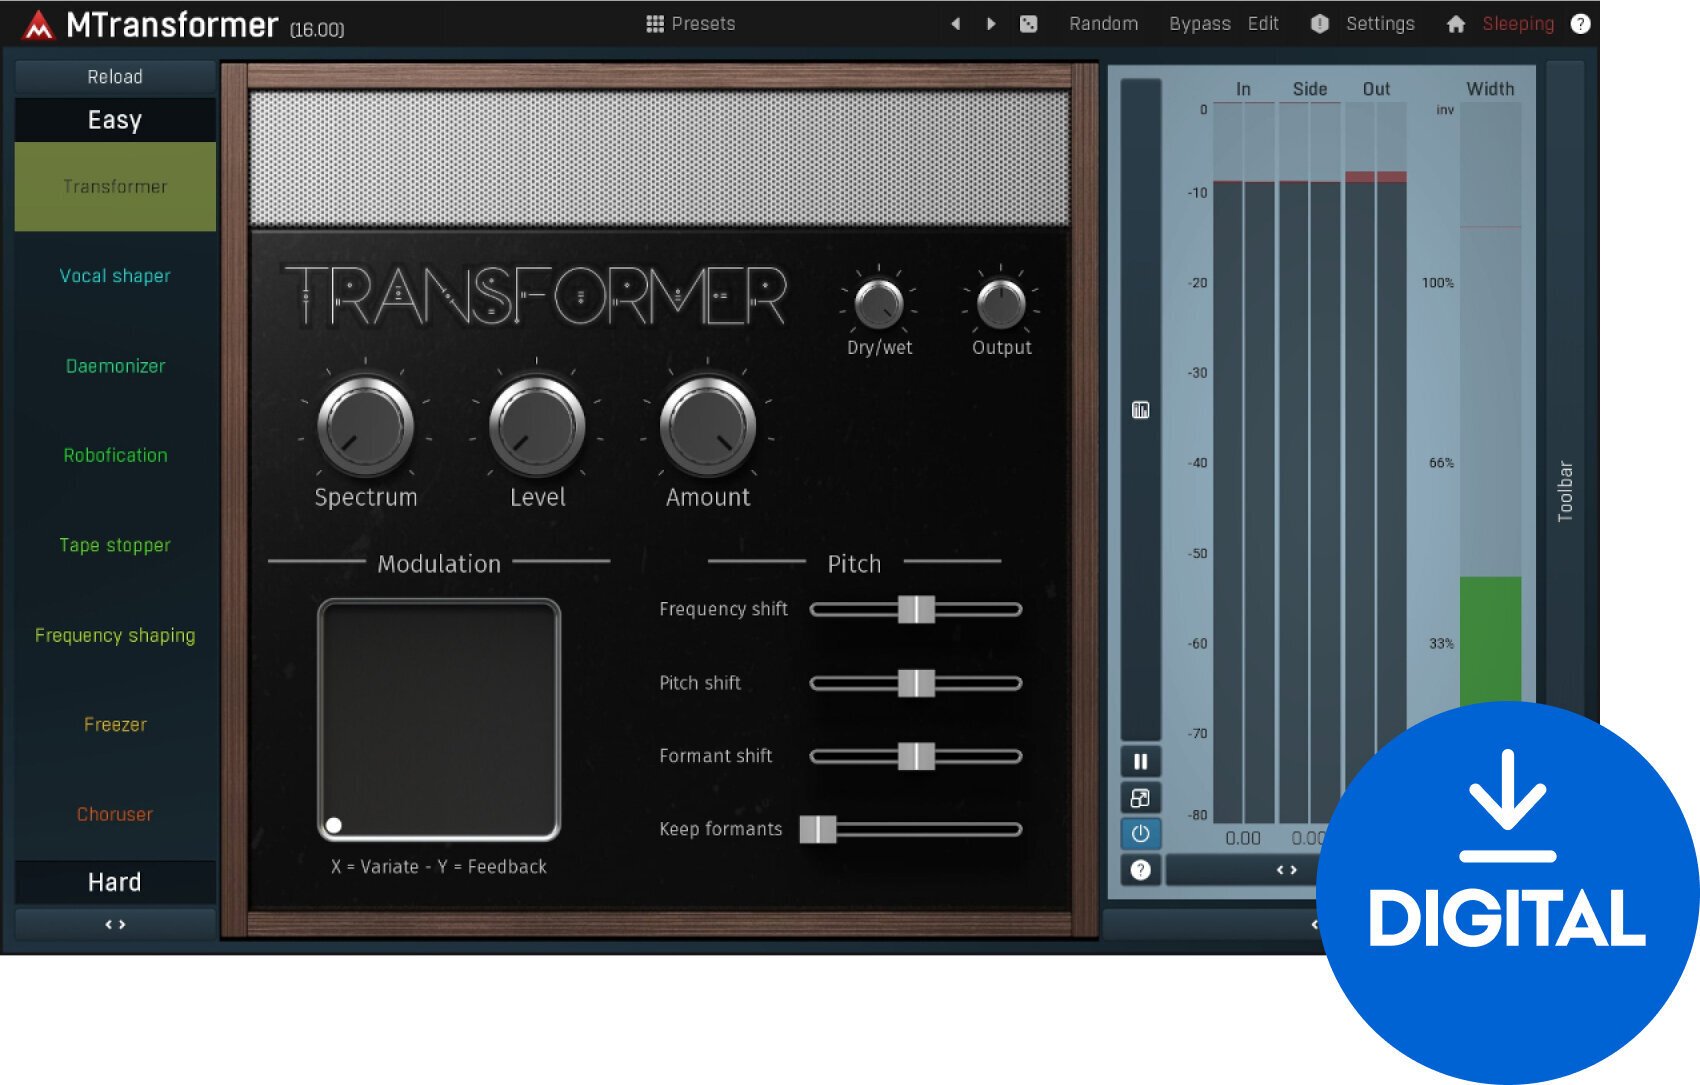Click the Reload button

click(114, 76)
